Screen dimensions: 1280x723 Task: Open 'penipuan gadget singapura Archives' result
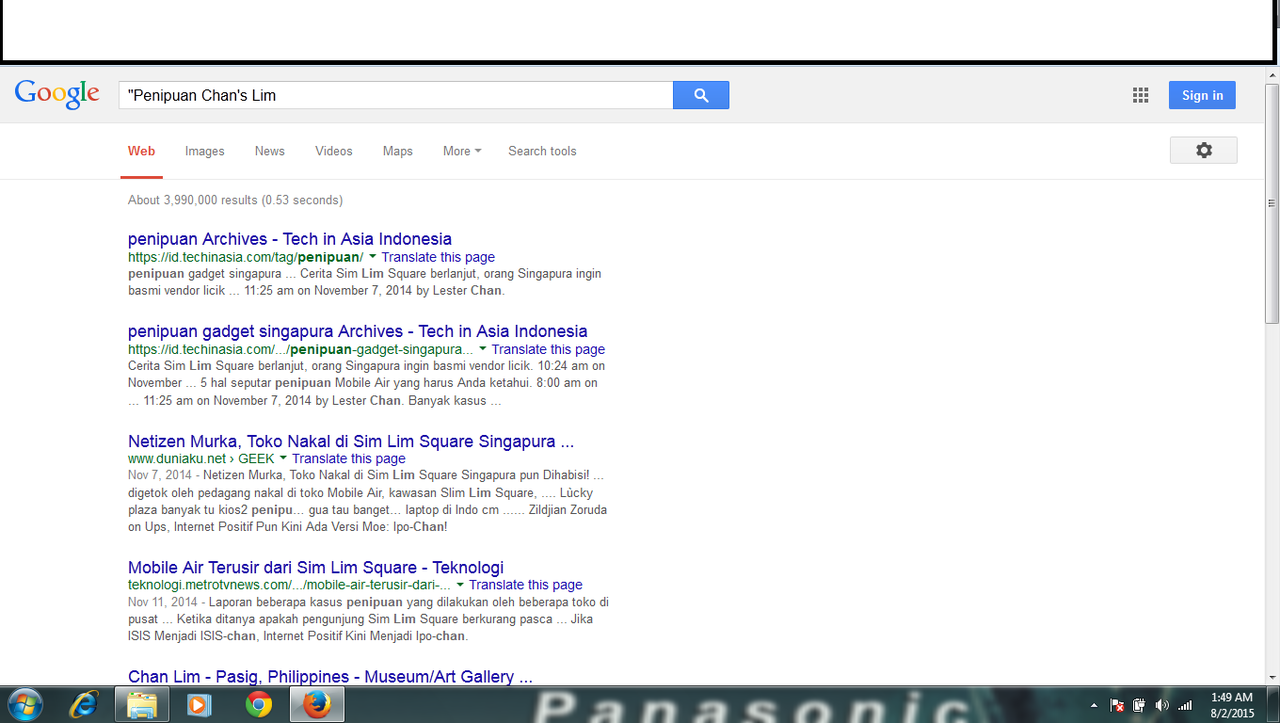pos(358,331)
